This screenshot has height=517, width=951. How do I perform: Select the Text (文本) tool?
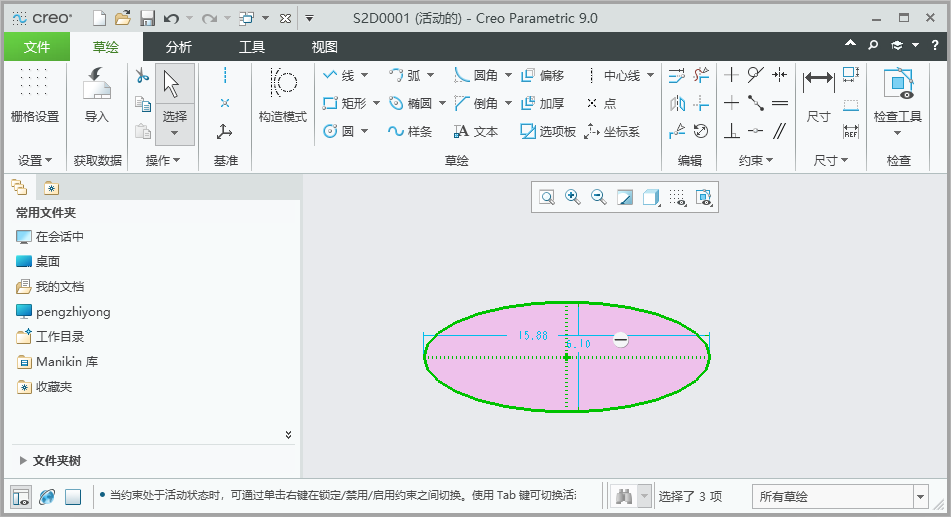click(x=476, y=131)
